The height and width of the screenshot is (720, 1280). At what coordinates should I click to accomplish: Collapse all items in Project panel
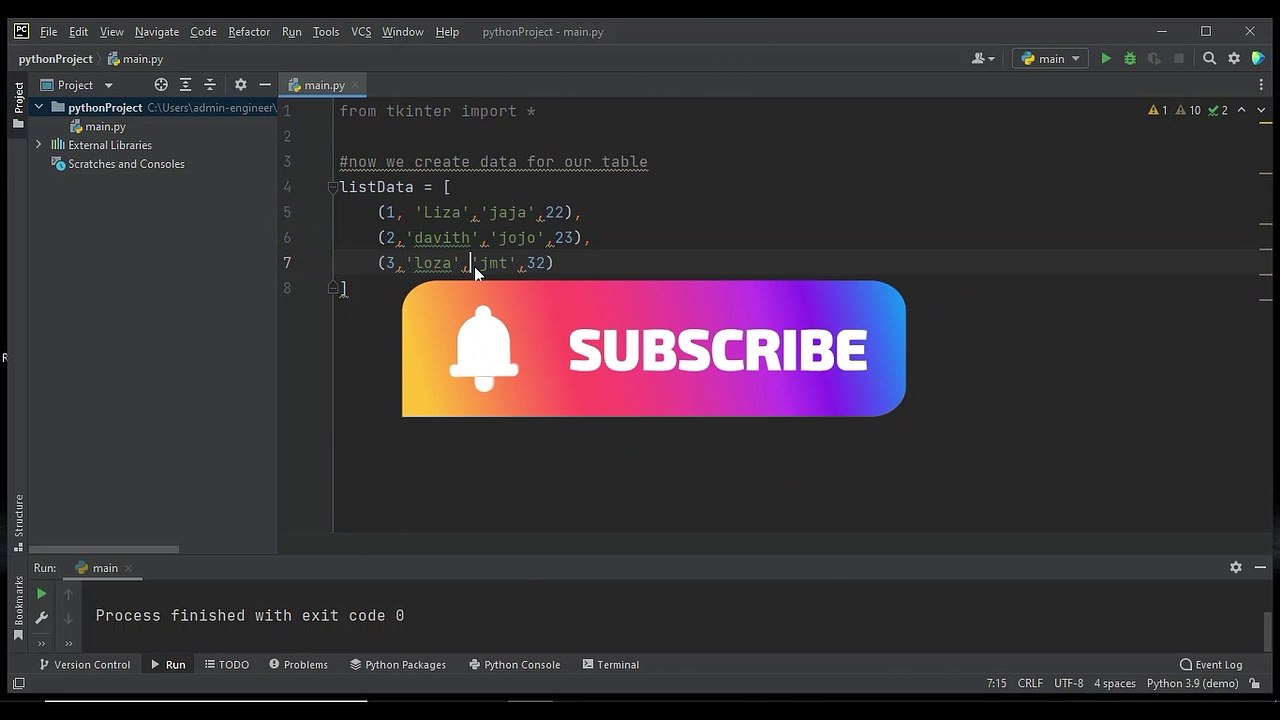pyautogui.click(x=210, y=85)
